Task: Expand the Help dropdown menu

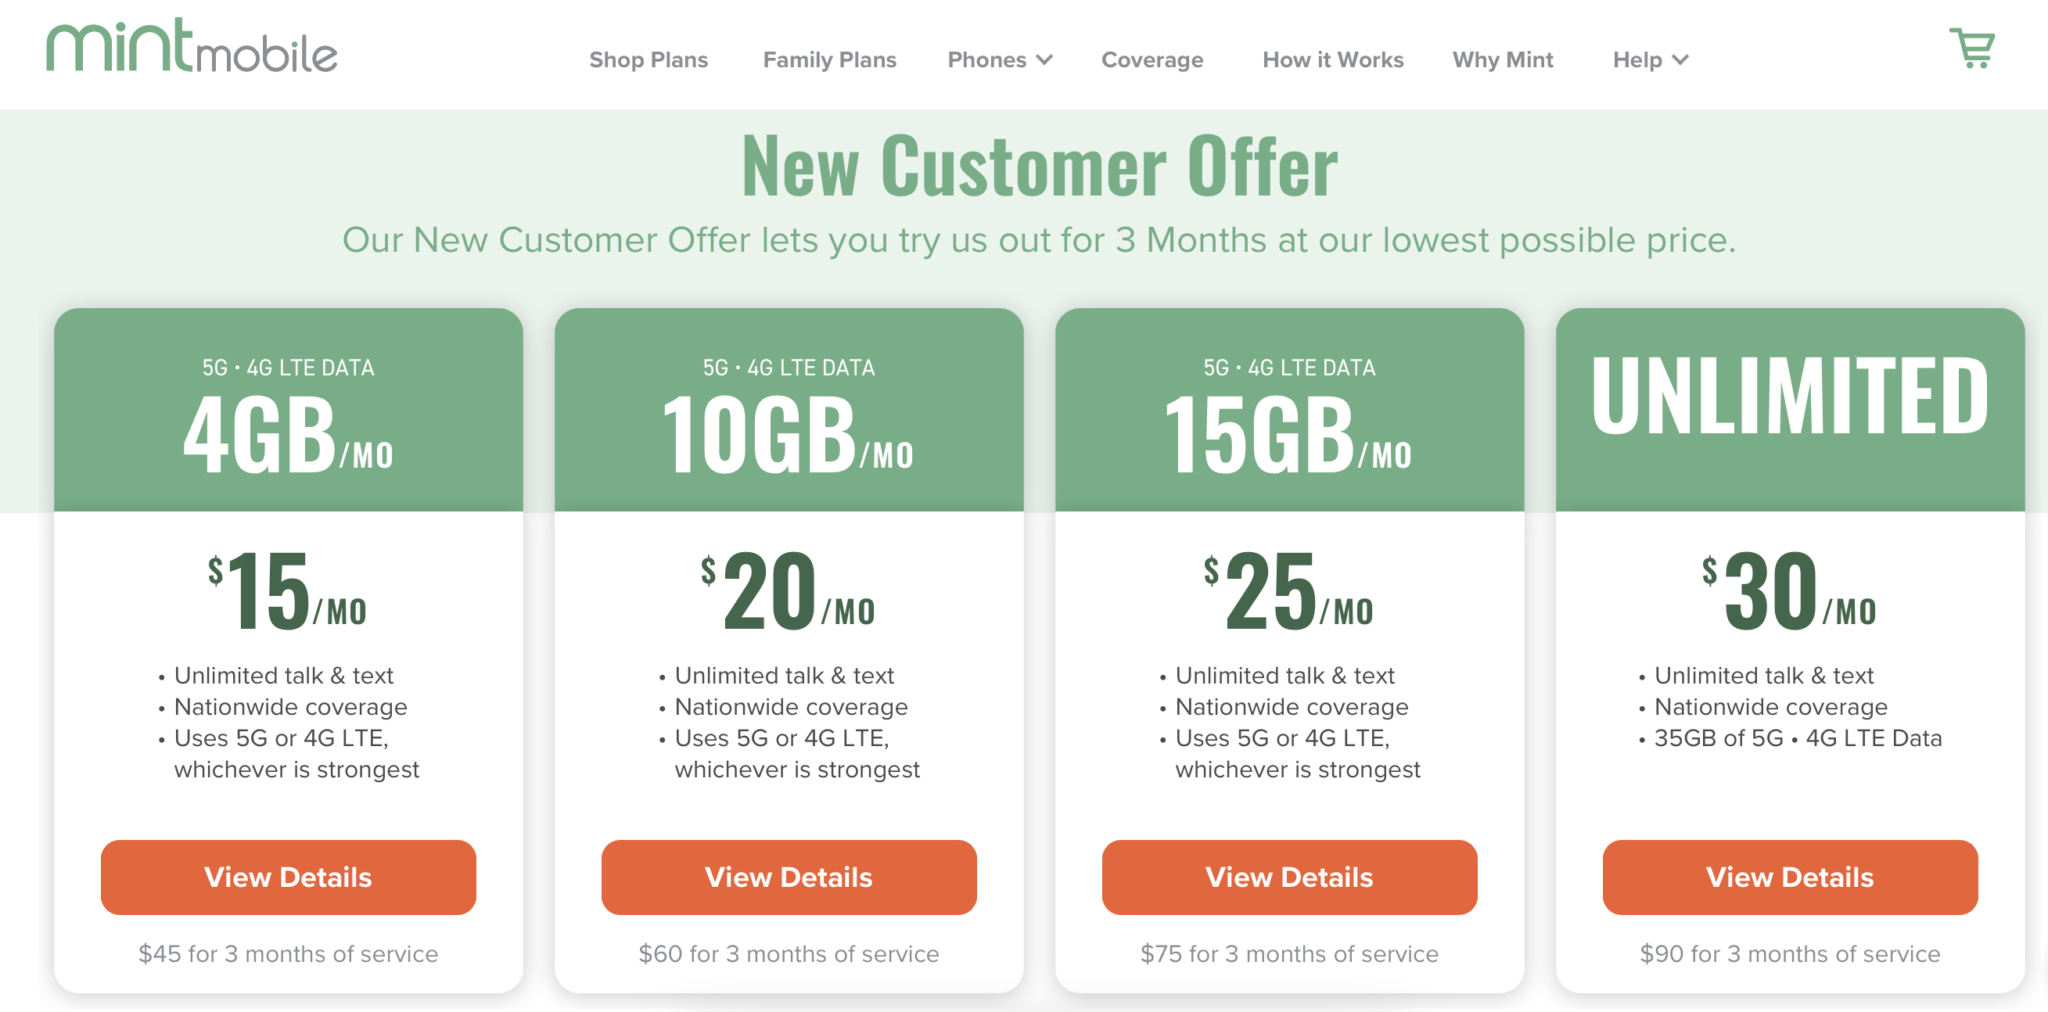Action: [x=1650, y=60]
